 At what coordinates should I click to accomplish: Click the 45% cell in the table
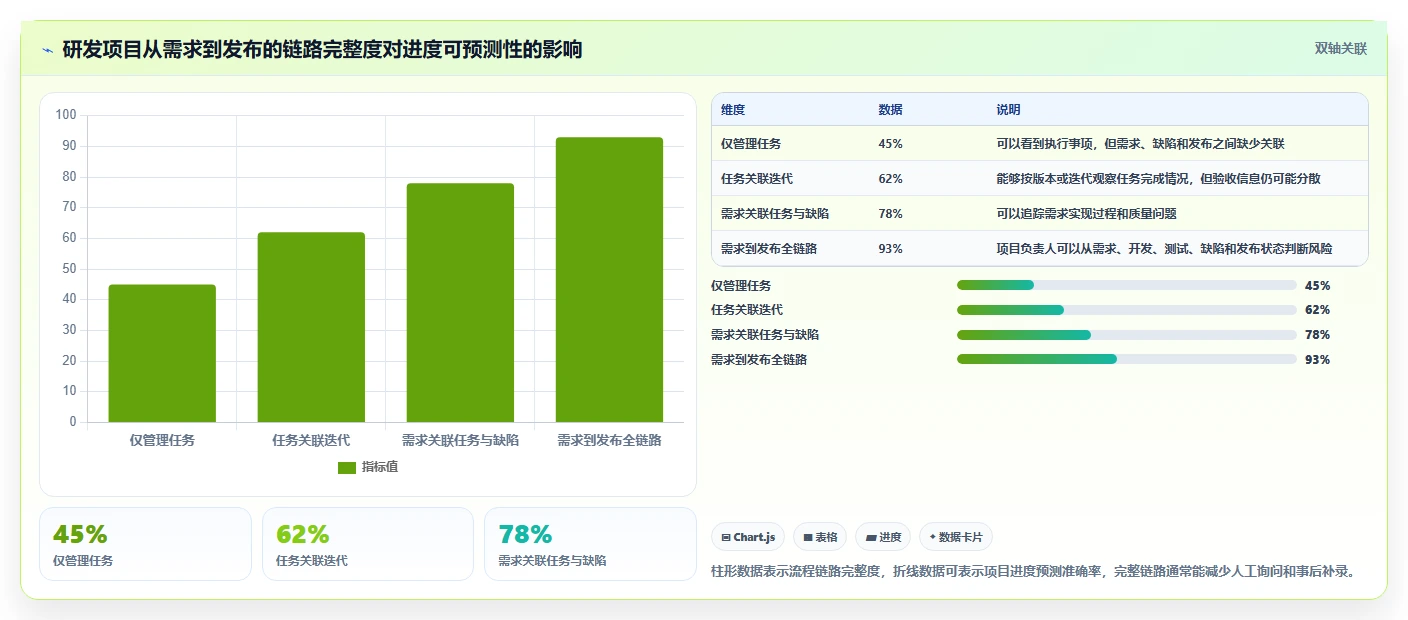tap(890, 144)
